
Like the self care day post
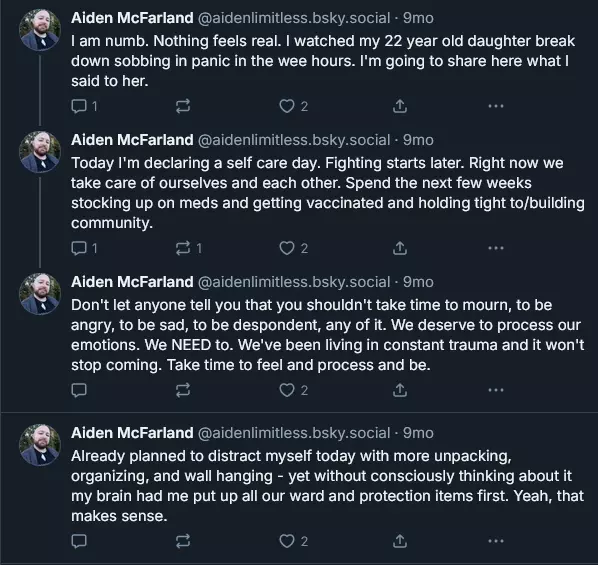tap(293, 248)
